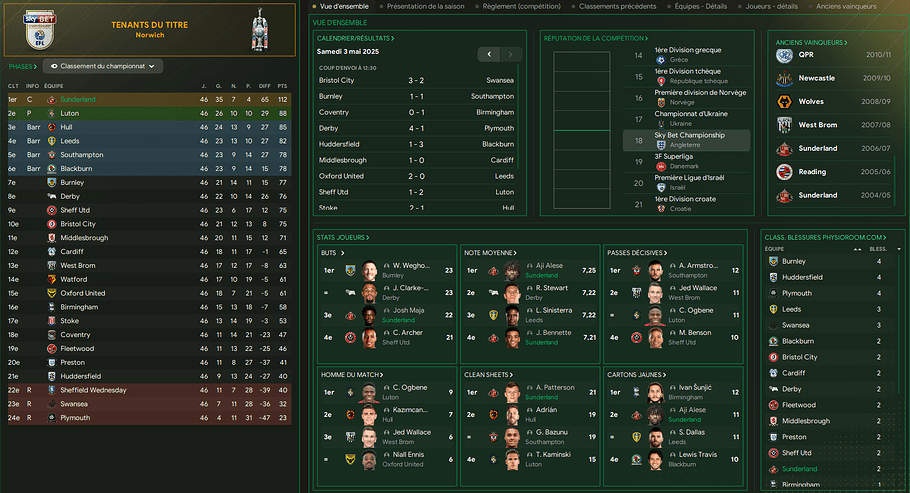Open the Anciens vainqueurs section
This screenshot has height=493, width=910.
[x=811, y=42]
